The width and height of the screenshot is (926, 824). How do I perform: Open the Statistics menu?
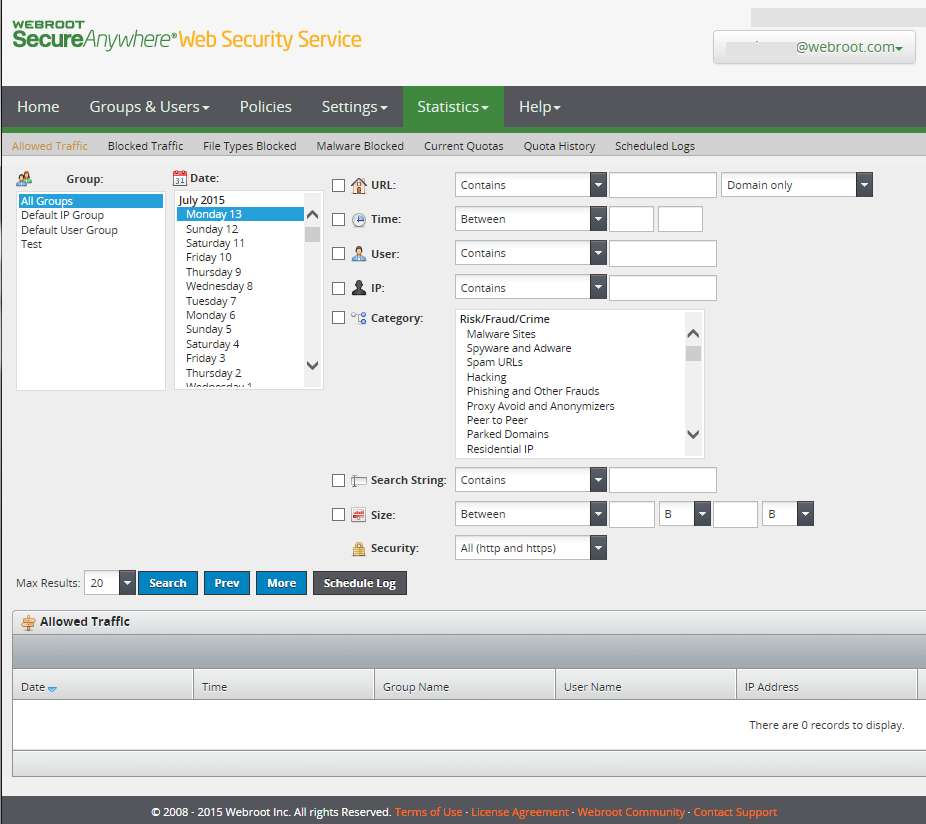click(453, 107)
